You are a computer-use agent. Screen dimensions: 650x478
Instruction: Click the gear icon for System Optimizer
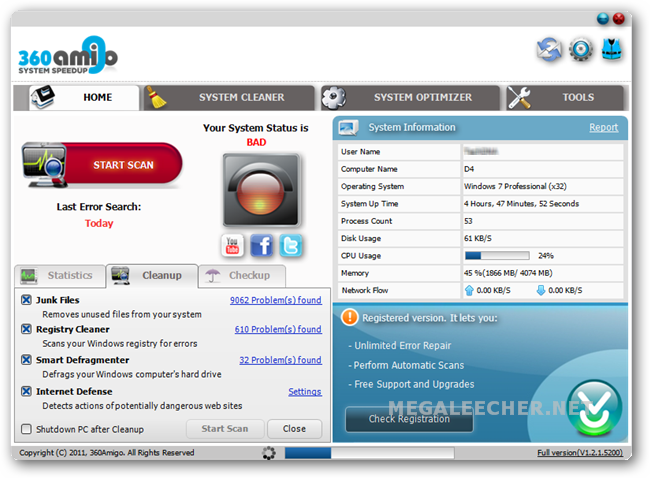334,97
